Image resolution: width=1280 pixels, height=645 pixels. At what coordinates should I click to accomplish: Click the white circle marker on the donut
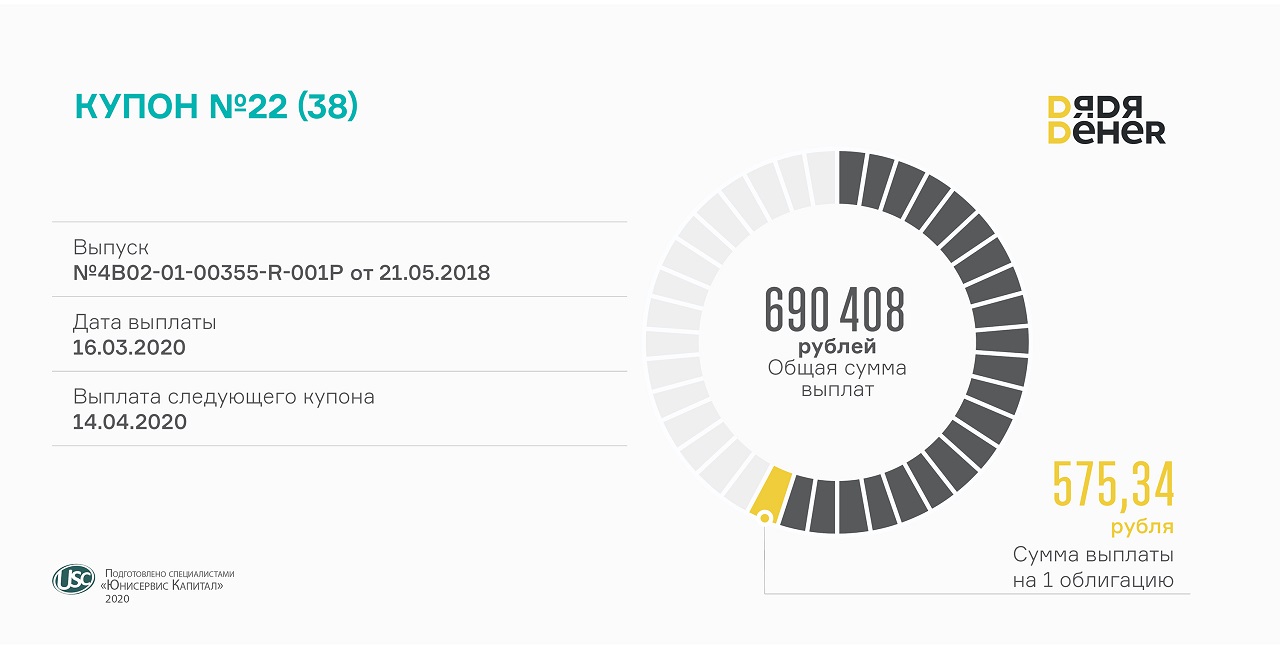click(765, 517)
